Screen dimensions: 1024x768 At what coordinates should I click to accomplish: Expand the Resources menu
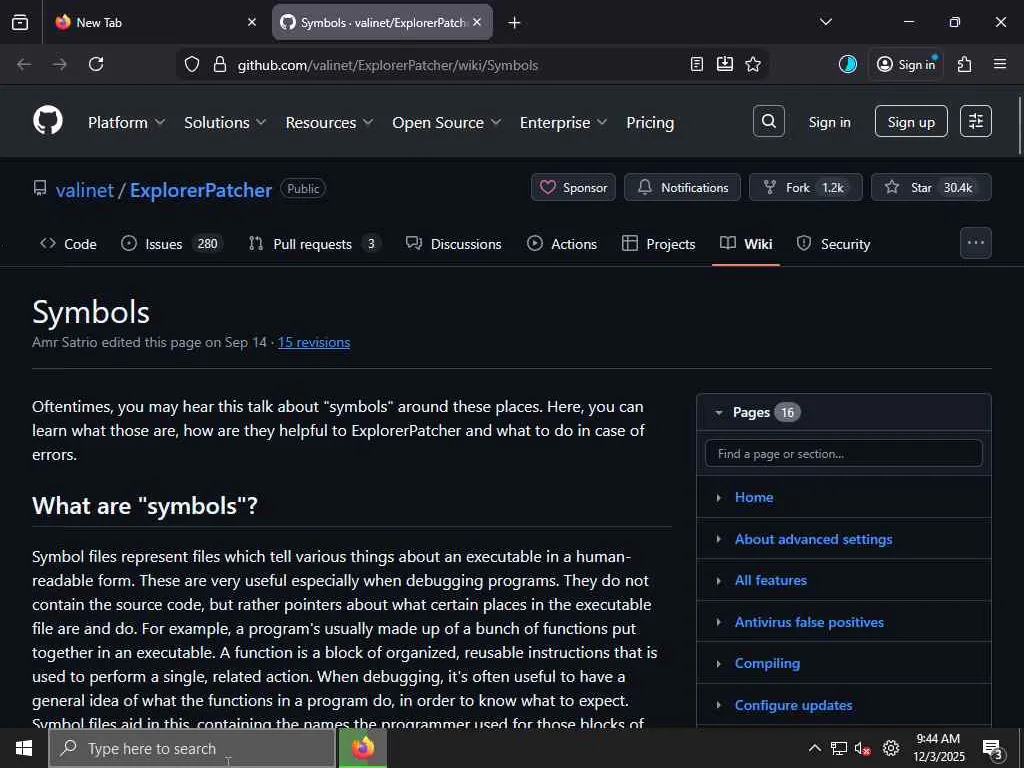click(330, 122)
